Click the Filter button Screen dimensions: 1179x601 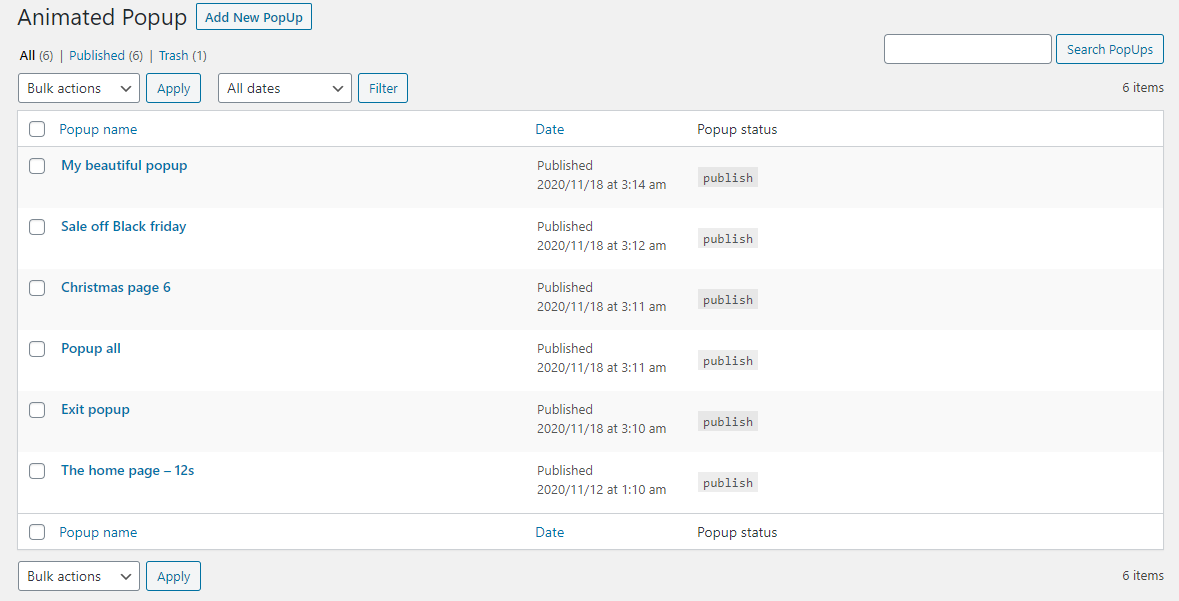(x=383, y=88)
